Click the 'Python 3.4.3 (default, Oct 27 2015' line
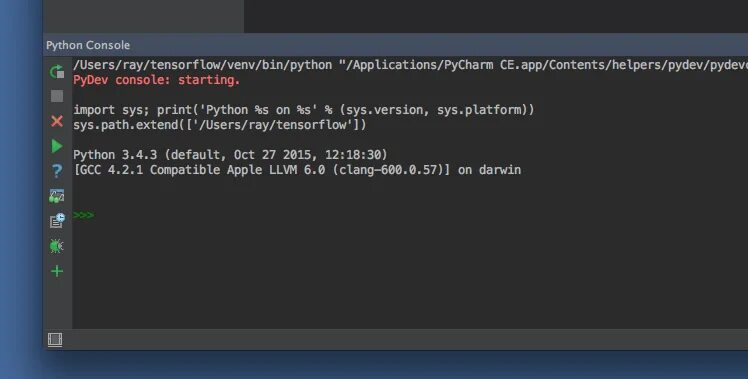 tap(230, 155)
